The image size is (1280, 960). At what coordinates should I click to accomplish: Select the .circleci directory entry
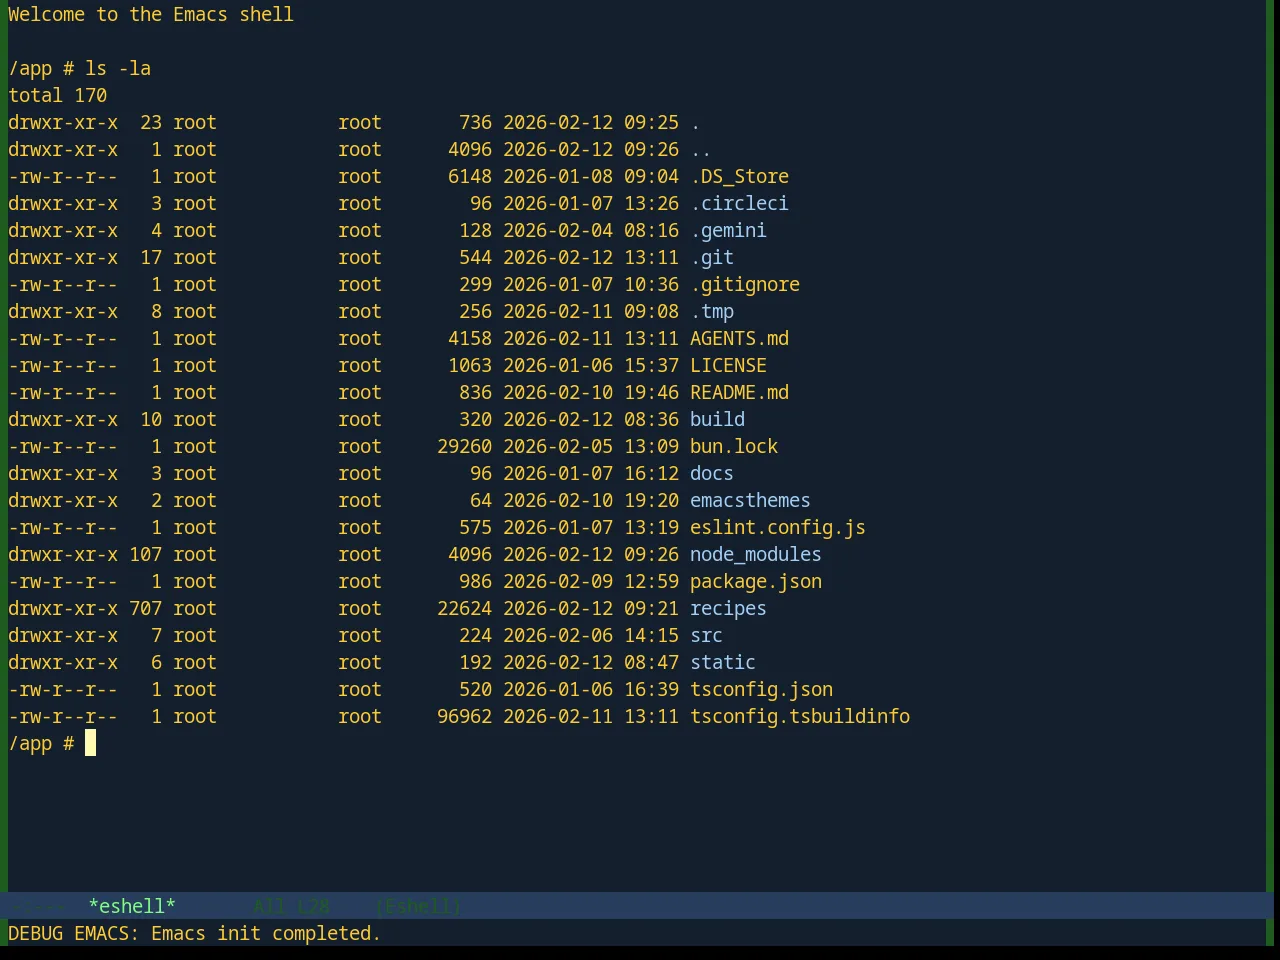pos(740,203)
